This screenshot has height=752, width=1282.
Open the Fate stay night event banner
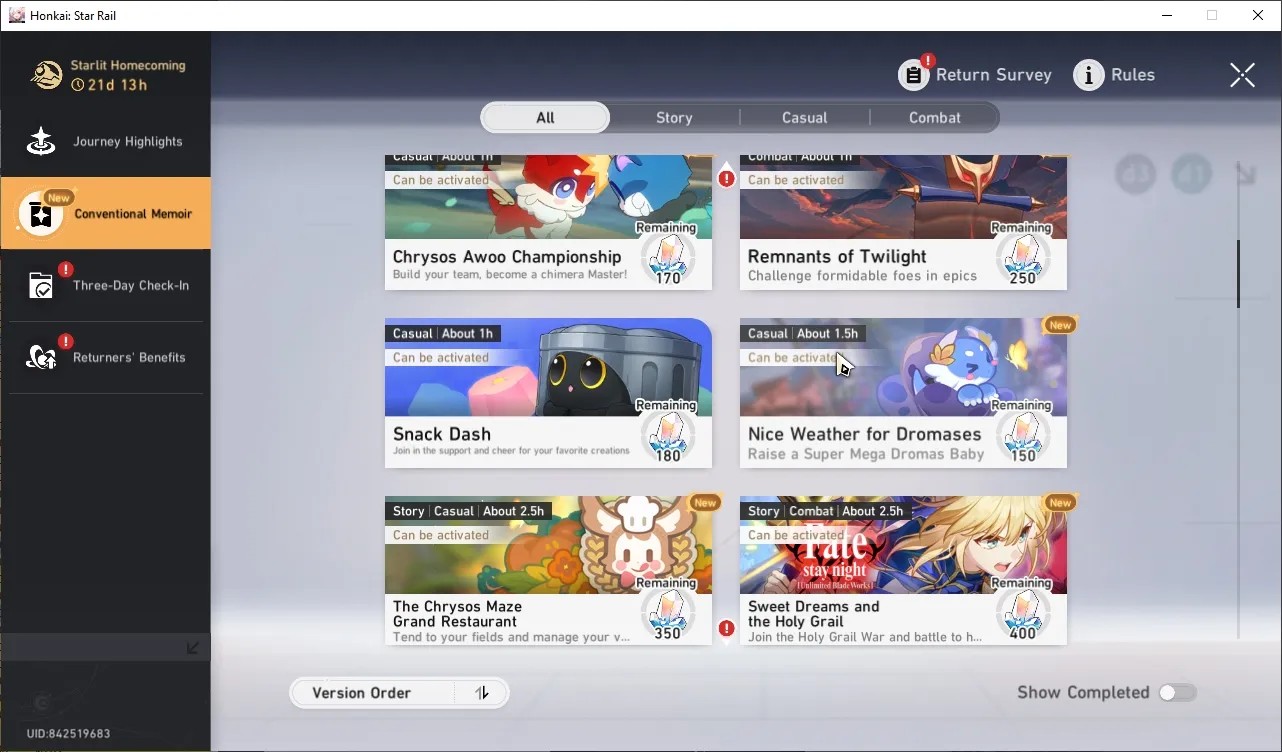(903, 545)
